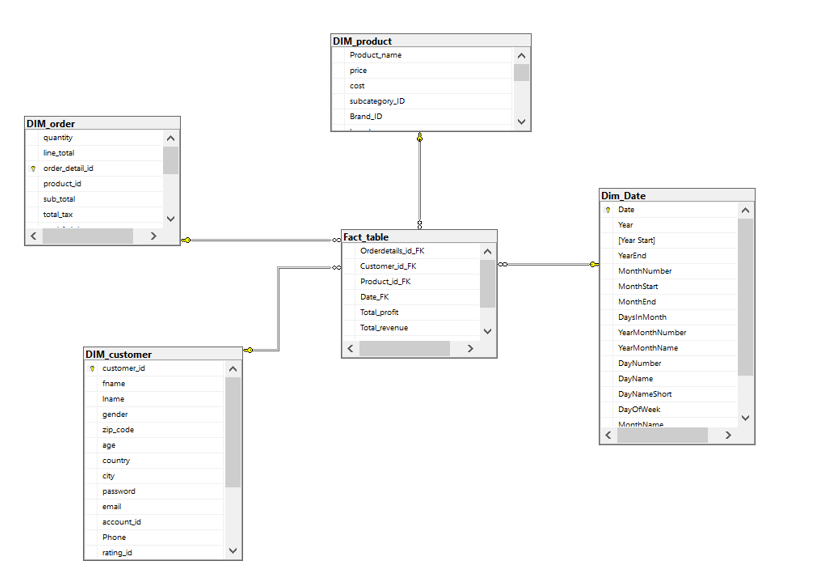The image size is (830, 587).
Task: Click DIM_order vertical scrollbar thumb
Action: click(170, 160)
